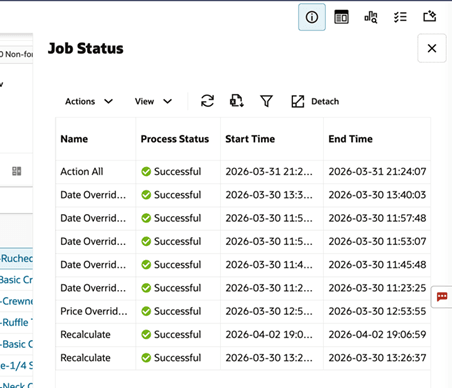This screenshot has width=452, height=388.
Task: Click end time 2026-04-02 19:06:59
Action: (x=377, y=335)
